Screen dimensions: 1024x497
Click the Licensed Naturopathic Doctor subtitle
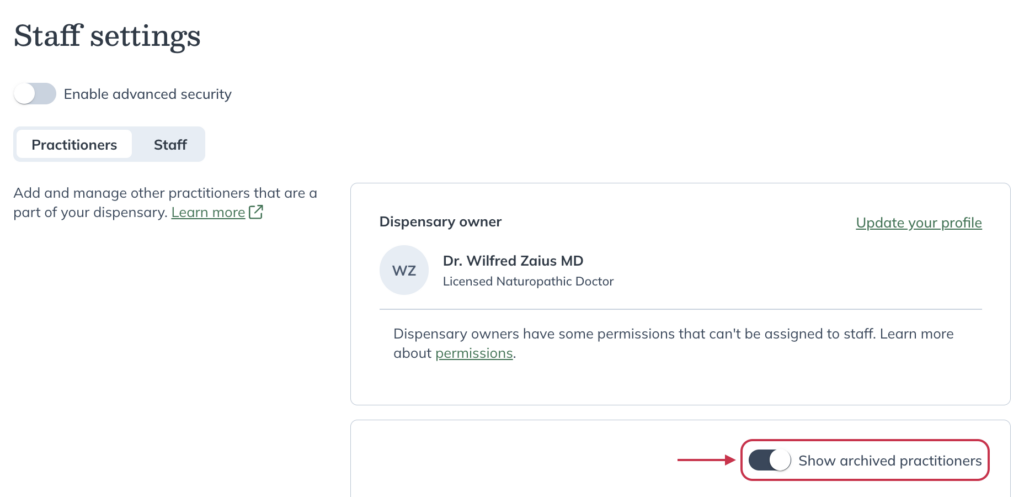[528, 281]
